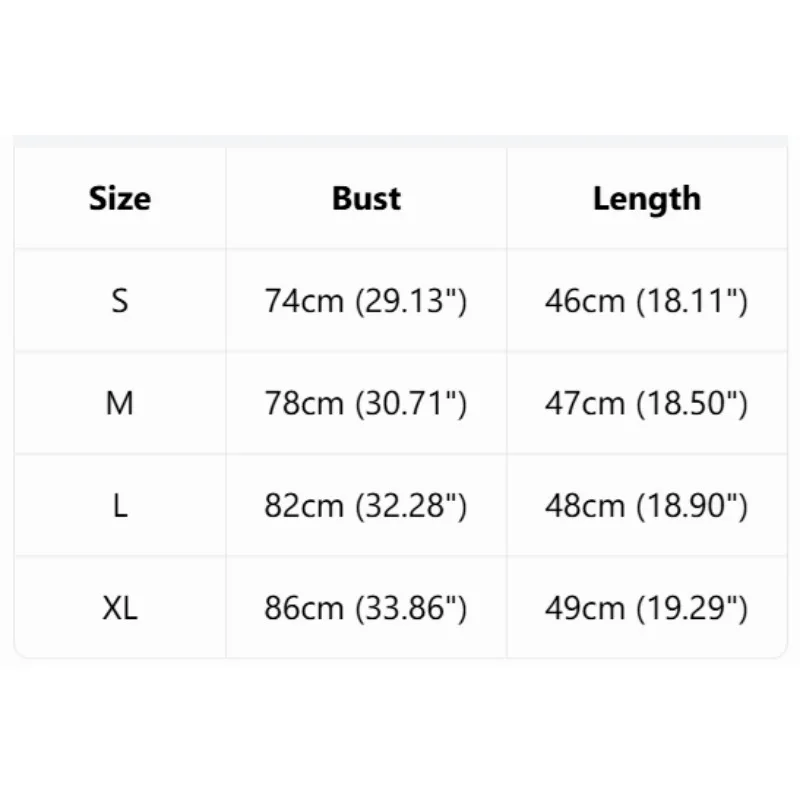Click the 48cm (18.90") length value

click(x=646, y=506)
